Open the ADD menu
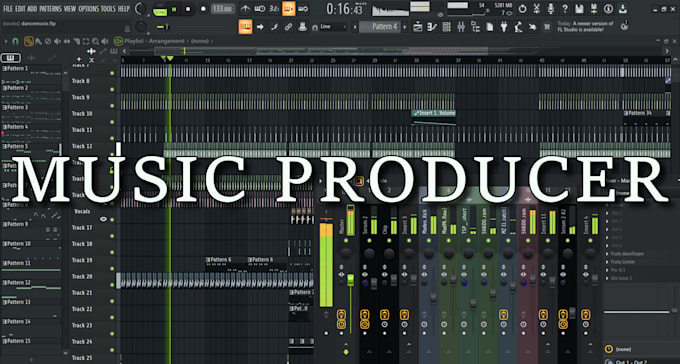 tap(32, 9)
